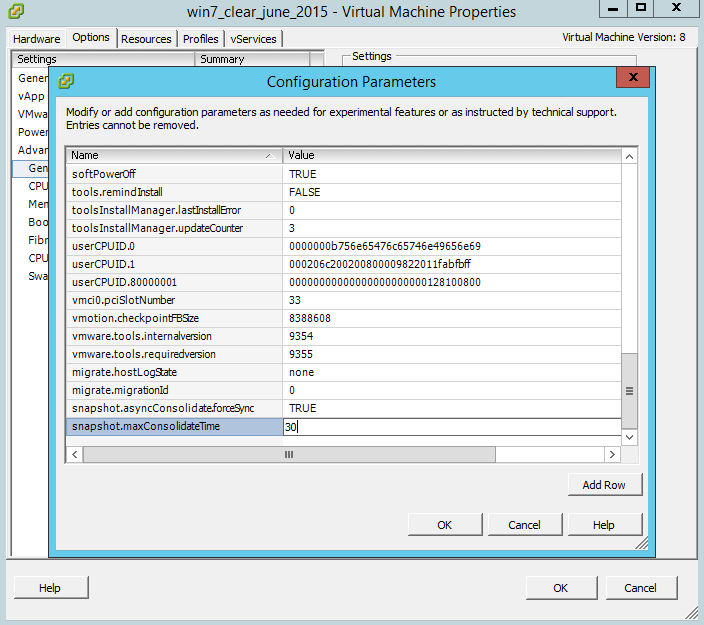Image resolution: width=704 pixels, height=625 pixels.
Task: Click Add Row button
Action: click(x=604, y=485)
